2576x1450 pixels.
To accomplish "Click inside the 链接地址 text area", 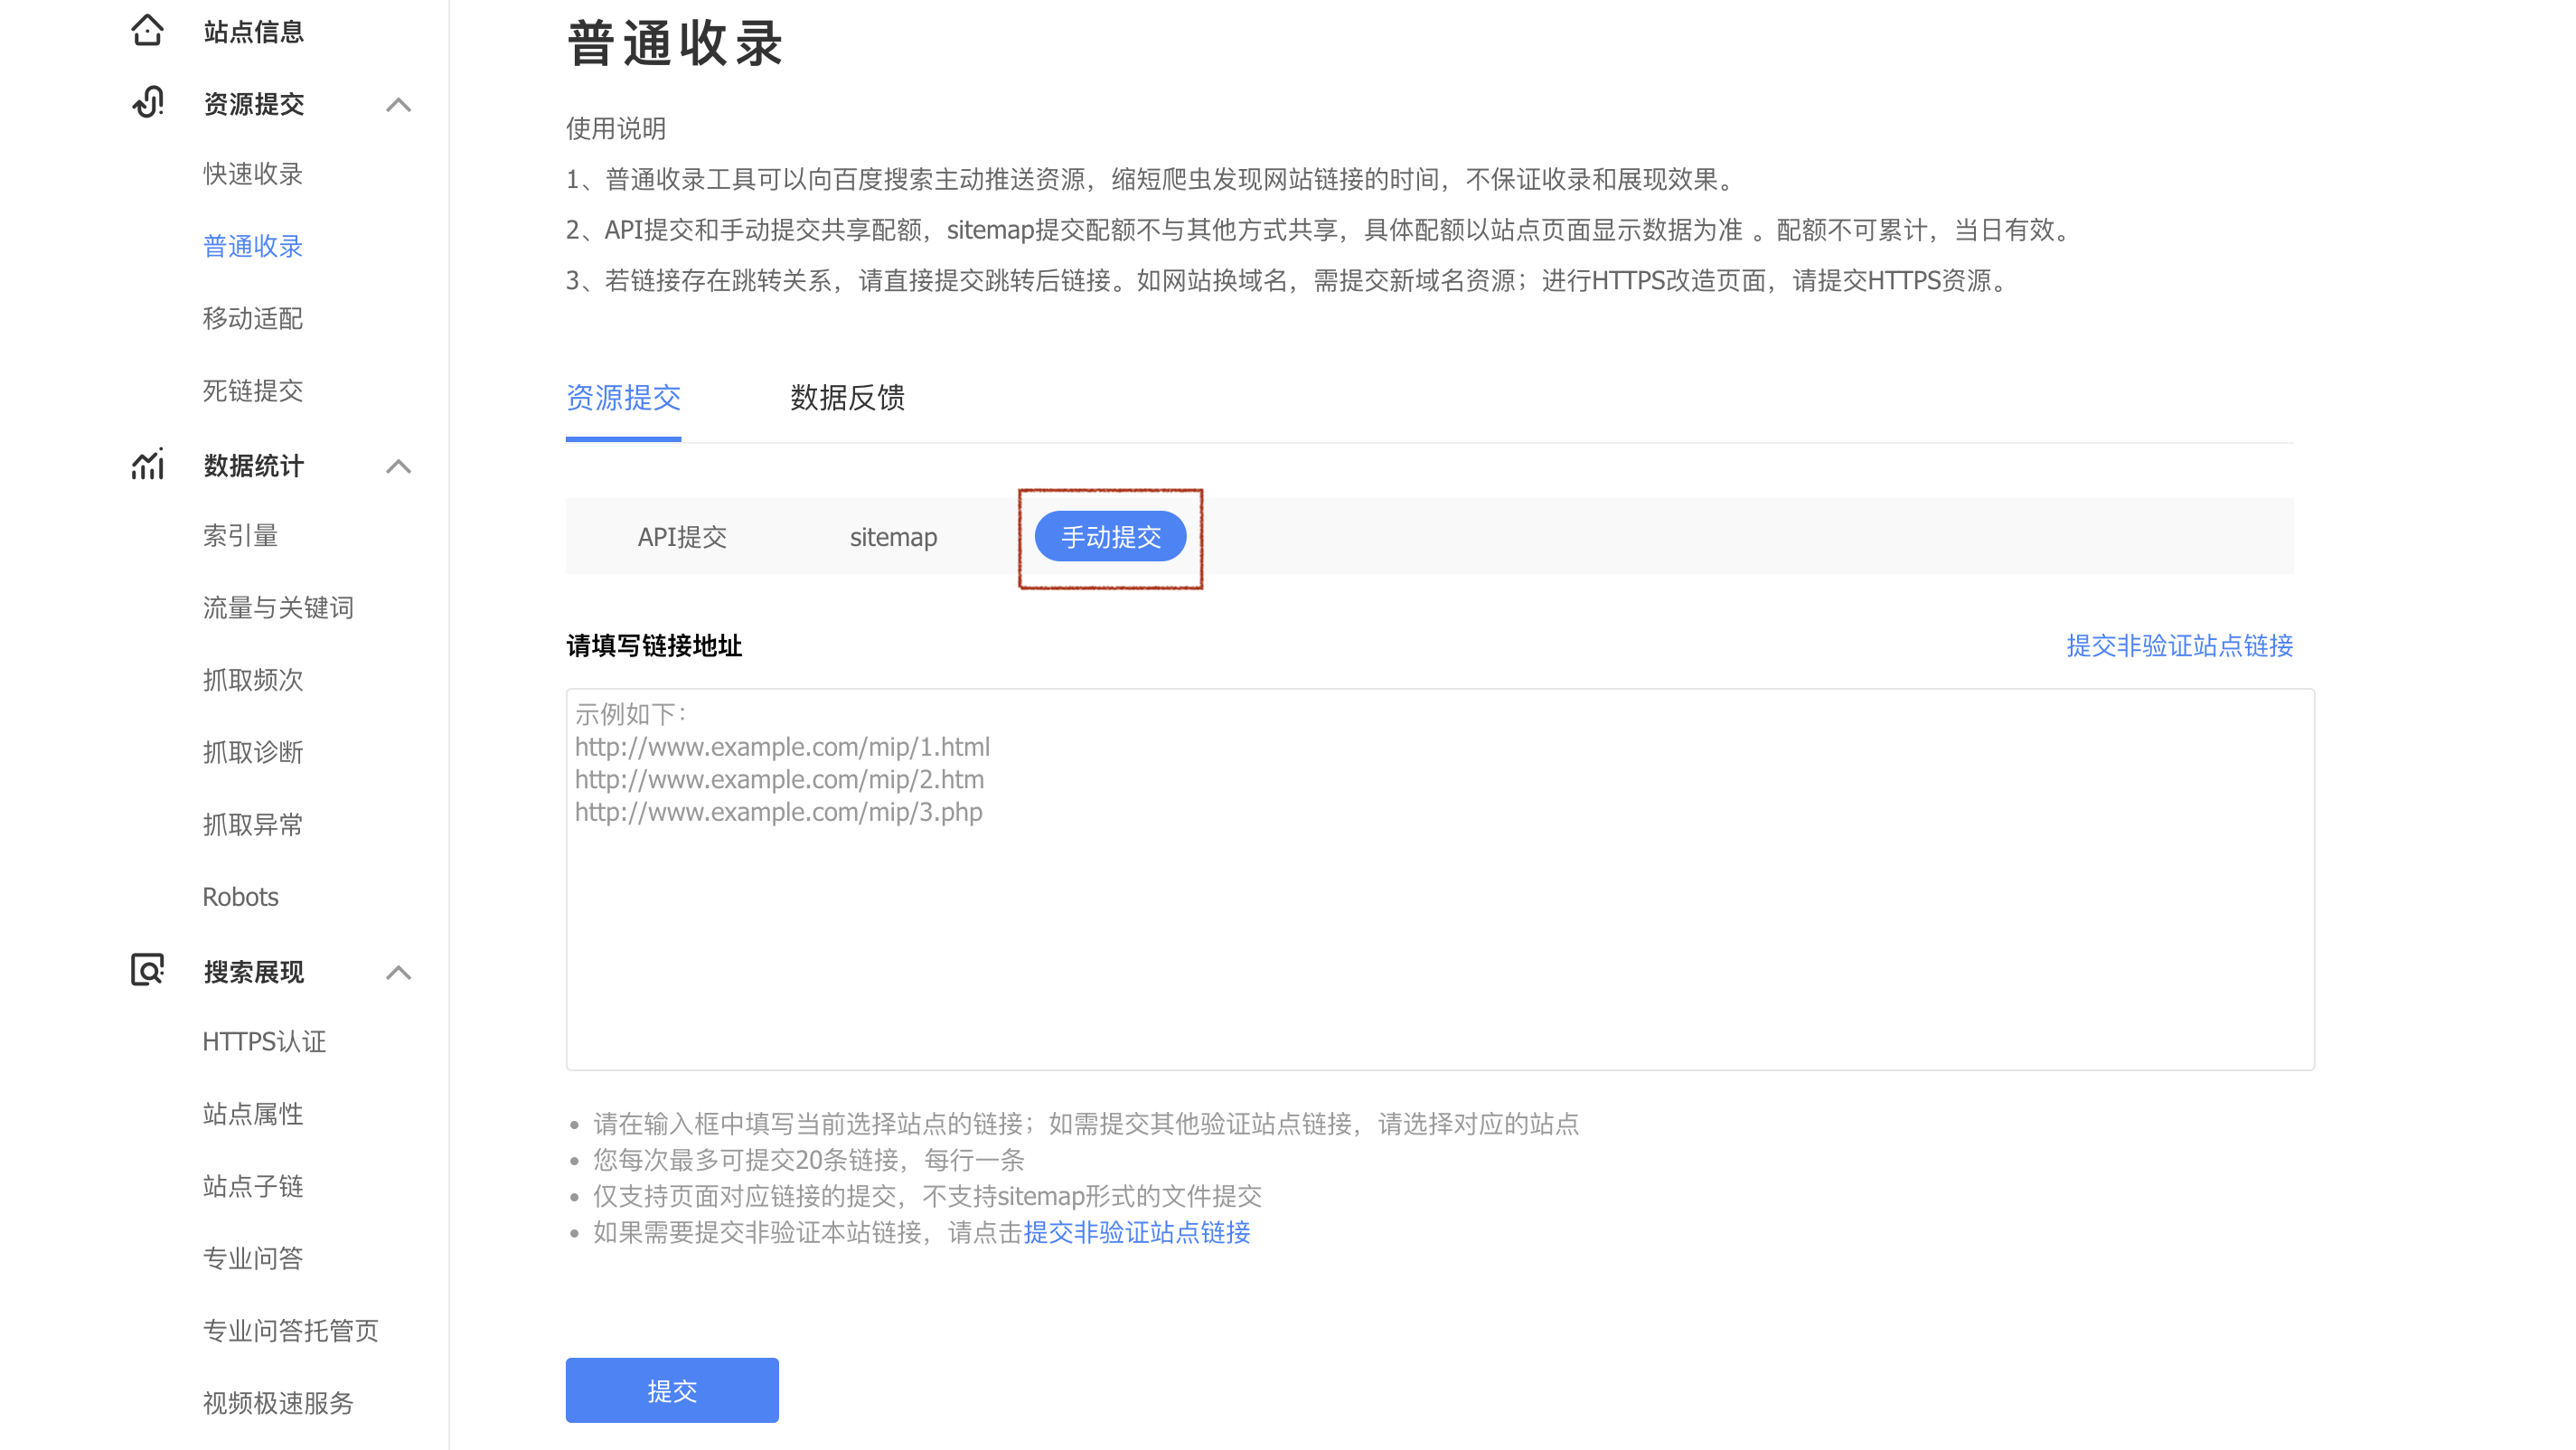I will 1440,879.
